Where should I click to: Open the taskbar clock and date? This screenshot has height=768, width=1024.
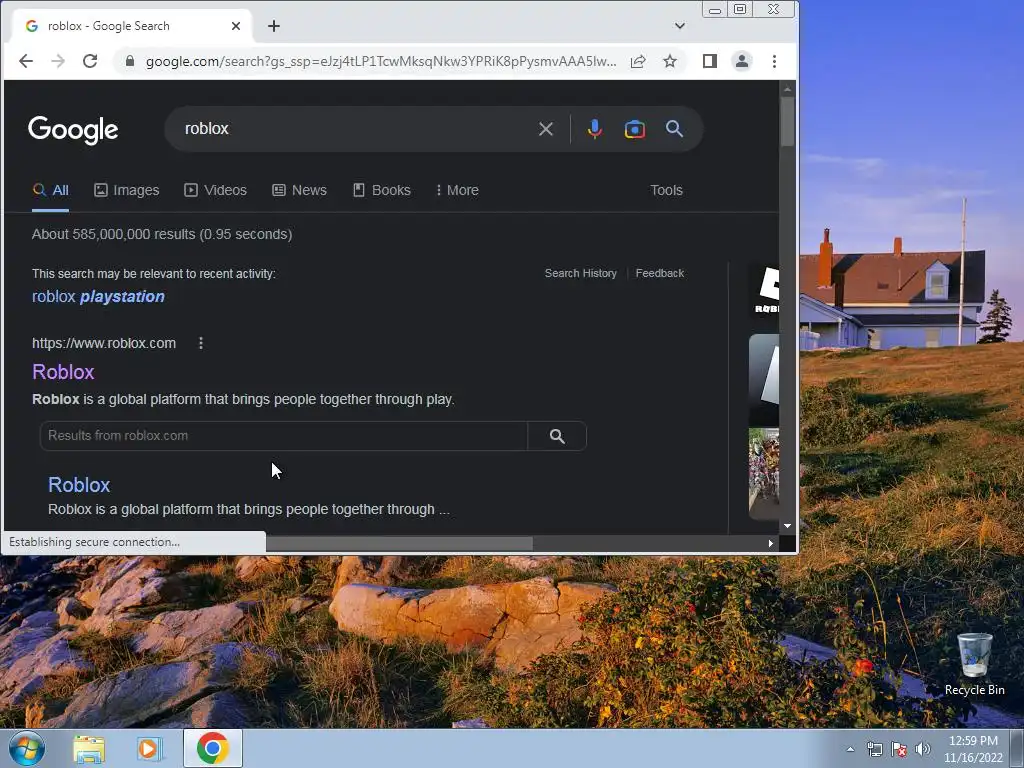973,749
